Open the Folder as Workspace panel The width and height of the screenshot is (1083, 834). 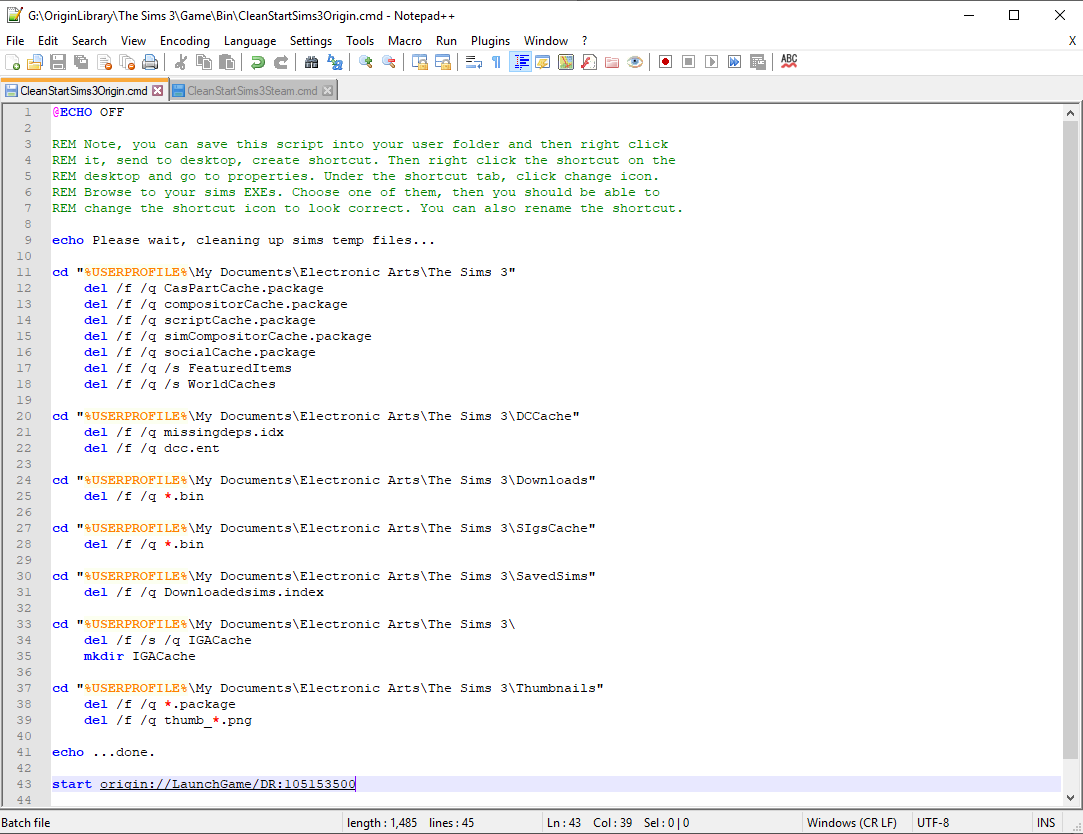tap(612, 62)
